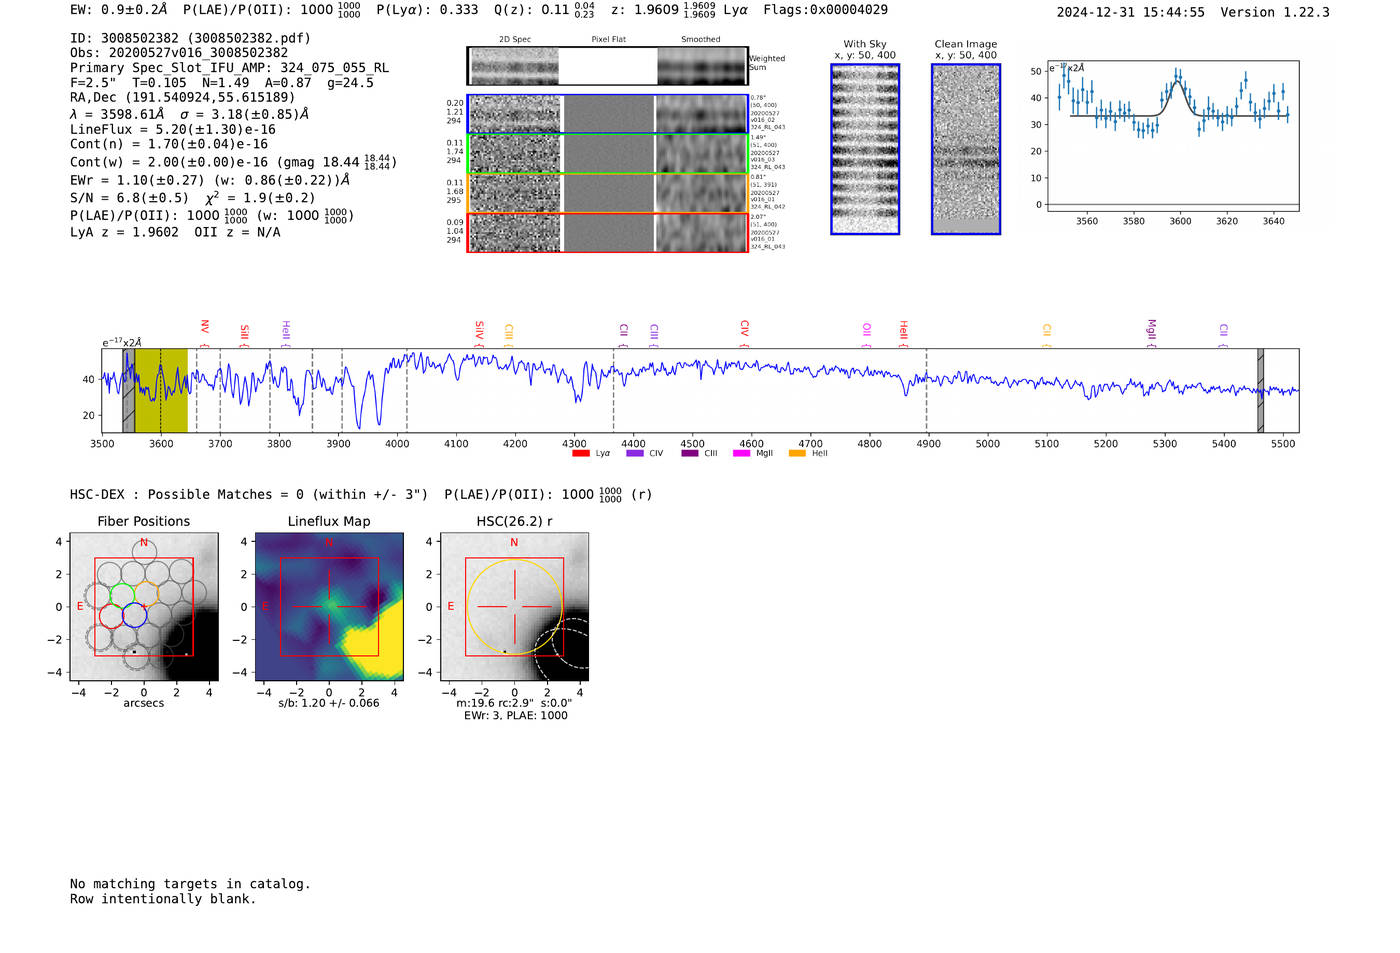Select the OII line marker label
Screen dimensions: 1400x953
click(867, 330)
